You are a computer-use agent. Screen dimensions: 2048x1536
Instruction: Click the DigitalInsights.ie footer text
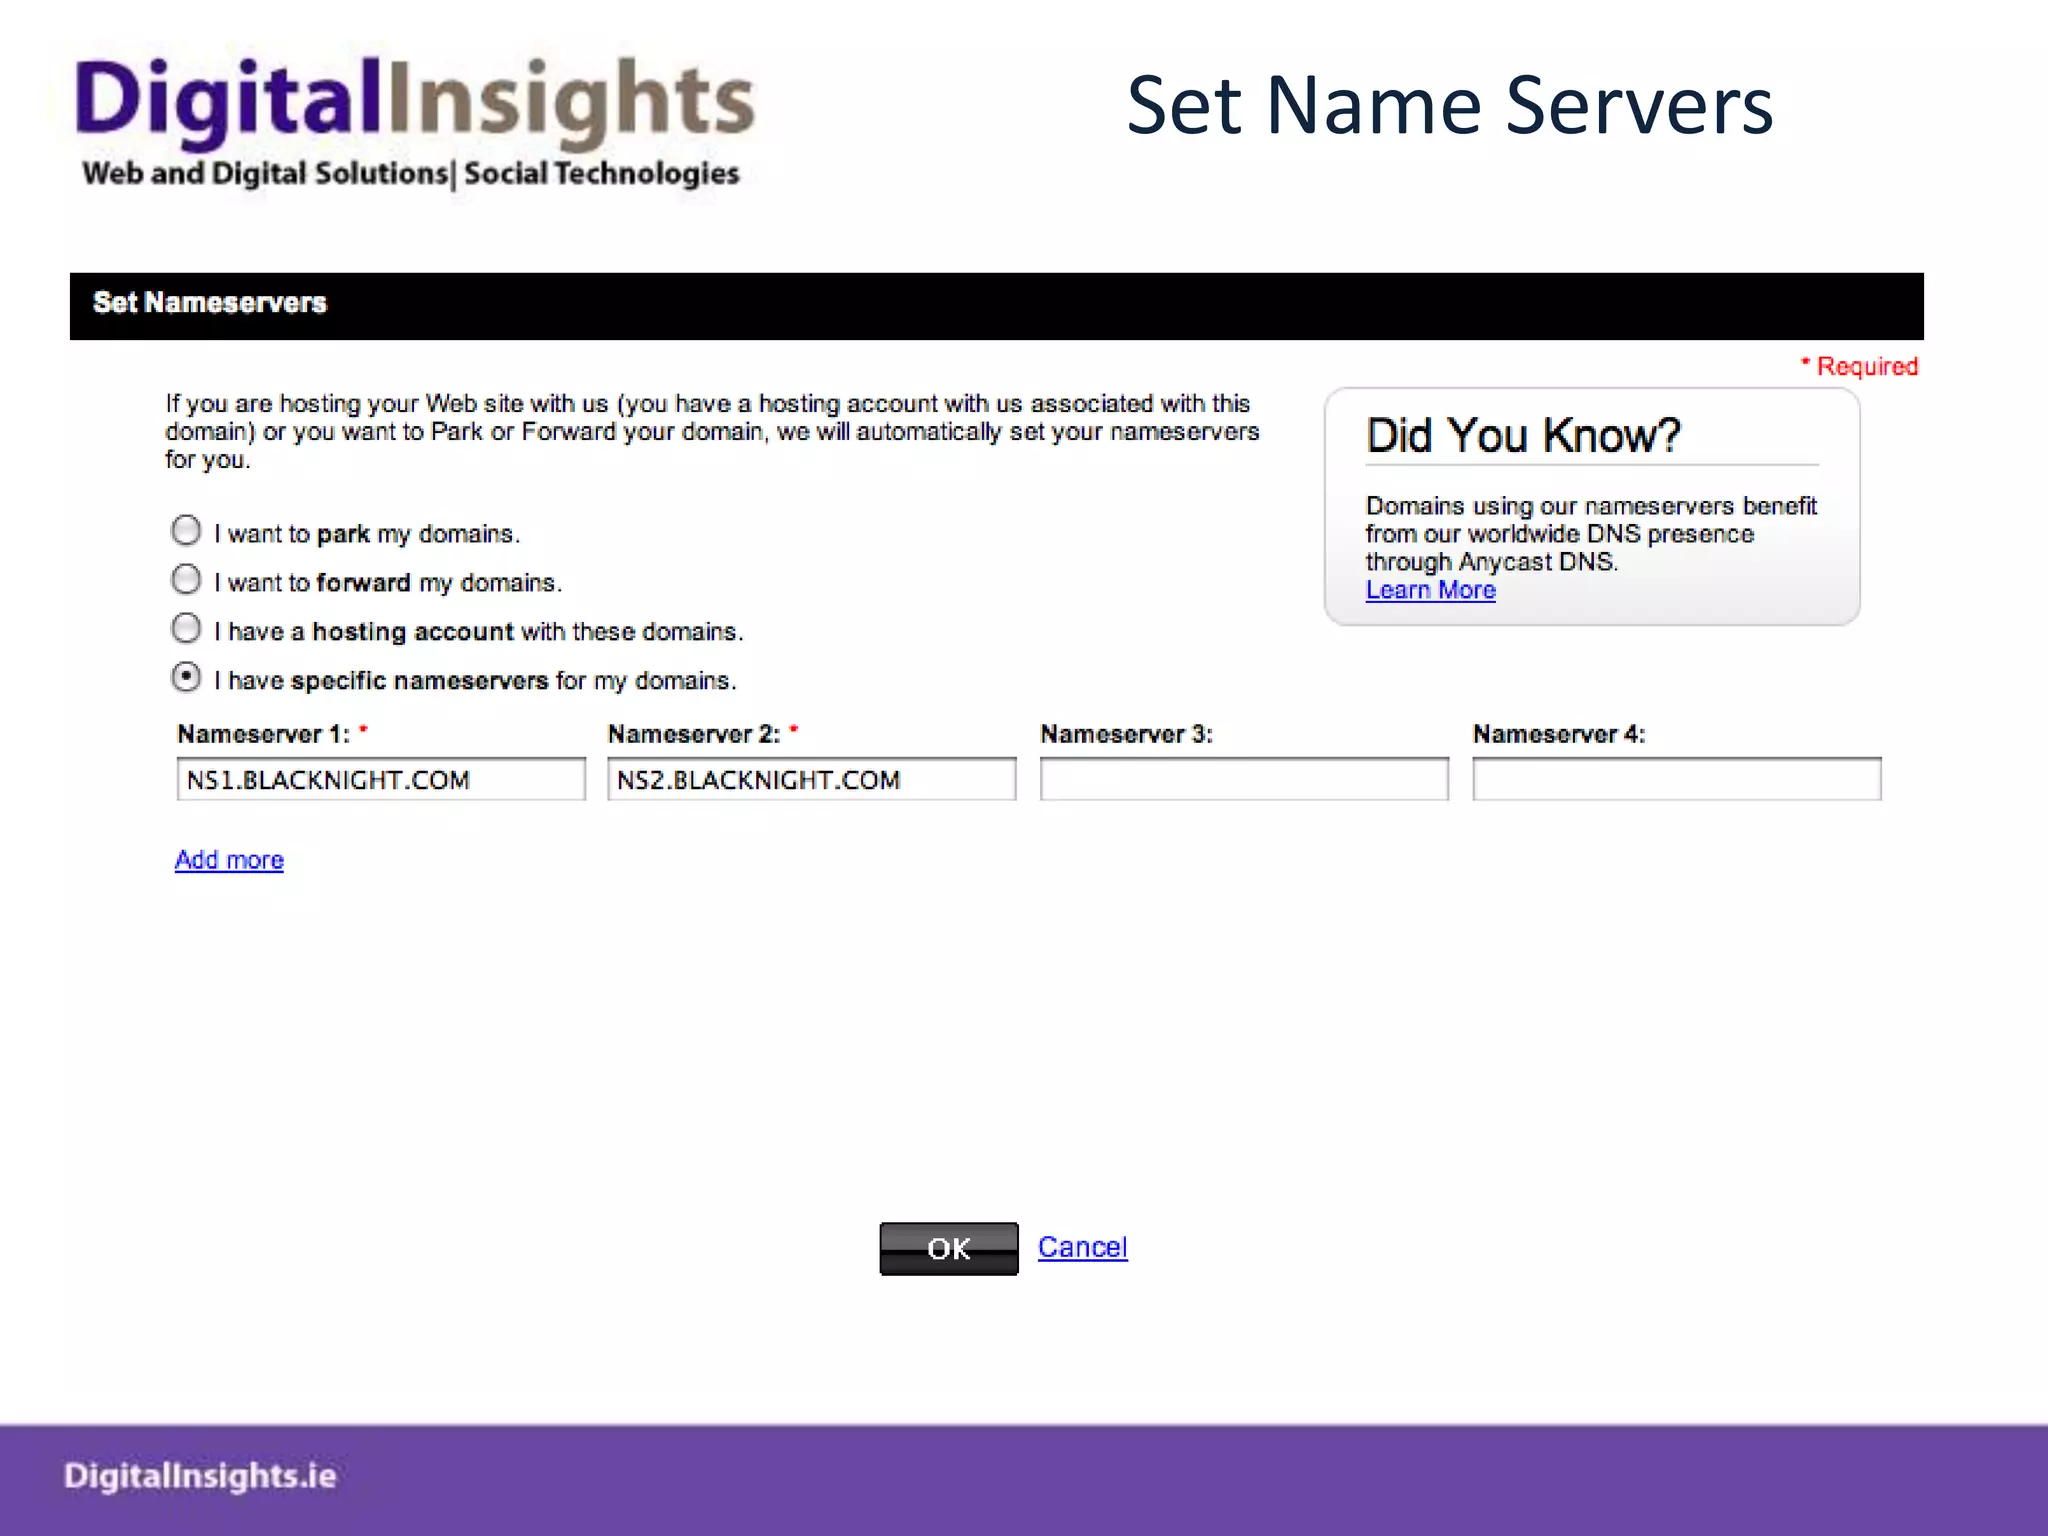[x=200, y=1476]
